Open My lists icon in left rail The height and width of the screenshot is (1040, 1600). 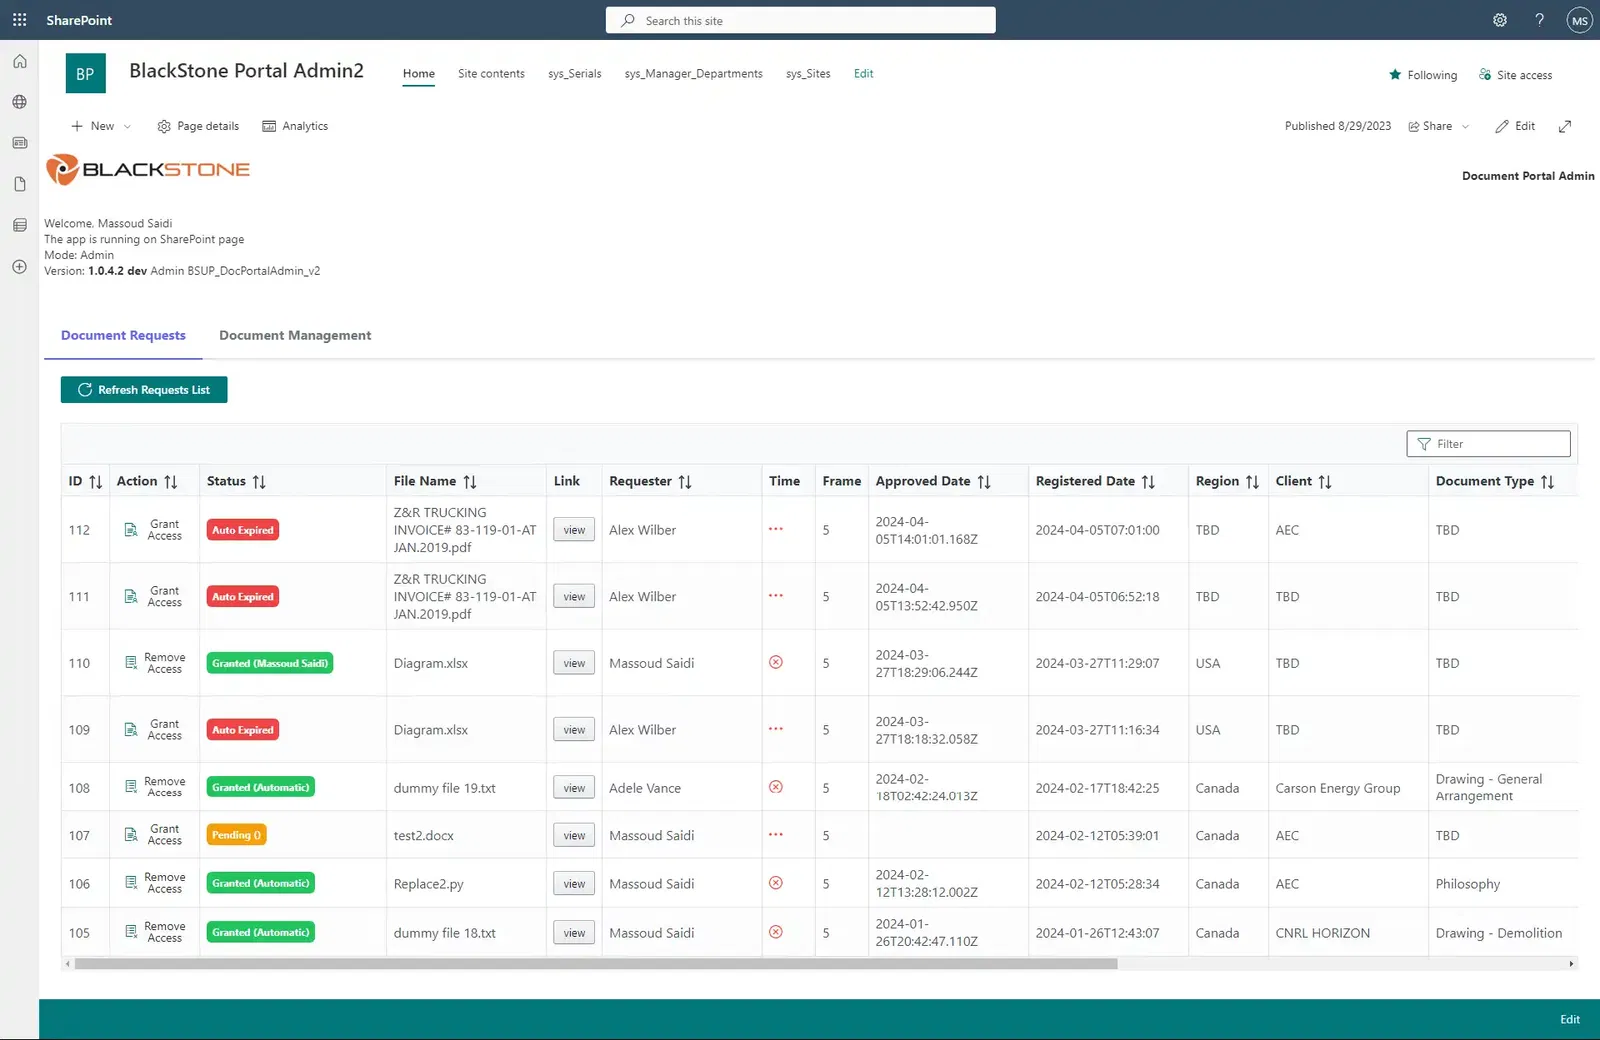[x=19, y=225]
